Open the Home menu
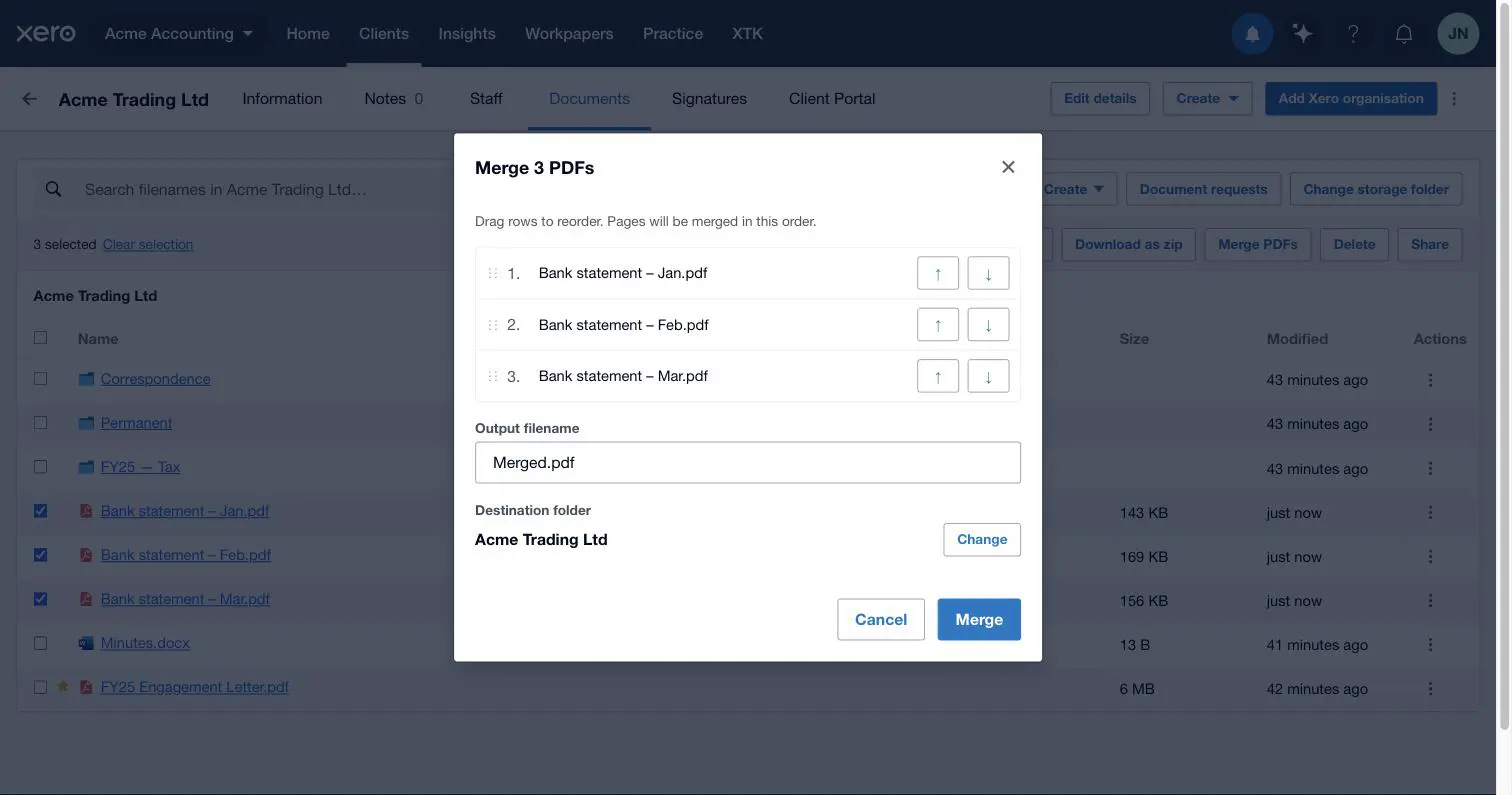The image size is (1512, 795). pyautogui.click(x=308, y=33)
